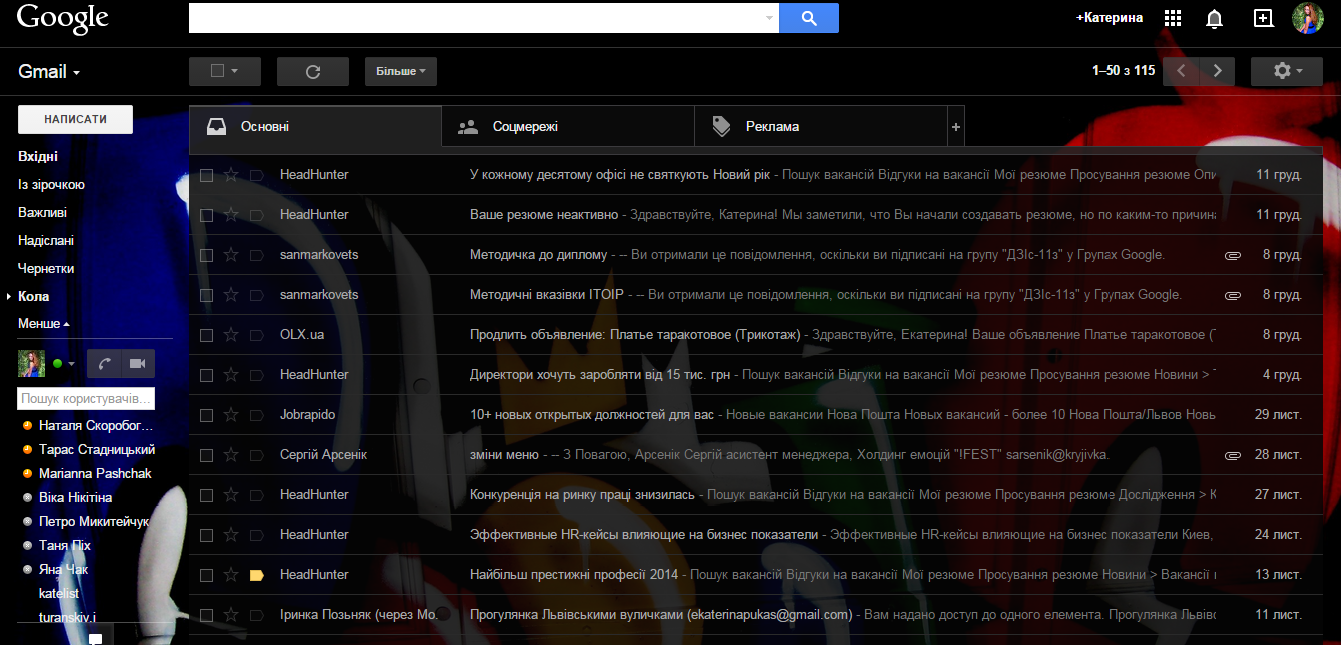Click the Google logo
This screenshot has width=1341, height=645.
[62, 18]
